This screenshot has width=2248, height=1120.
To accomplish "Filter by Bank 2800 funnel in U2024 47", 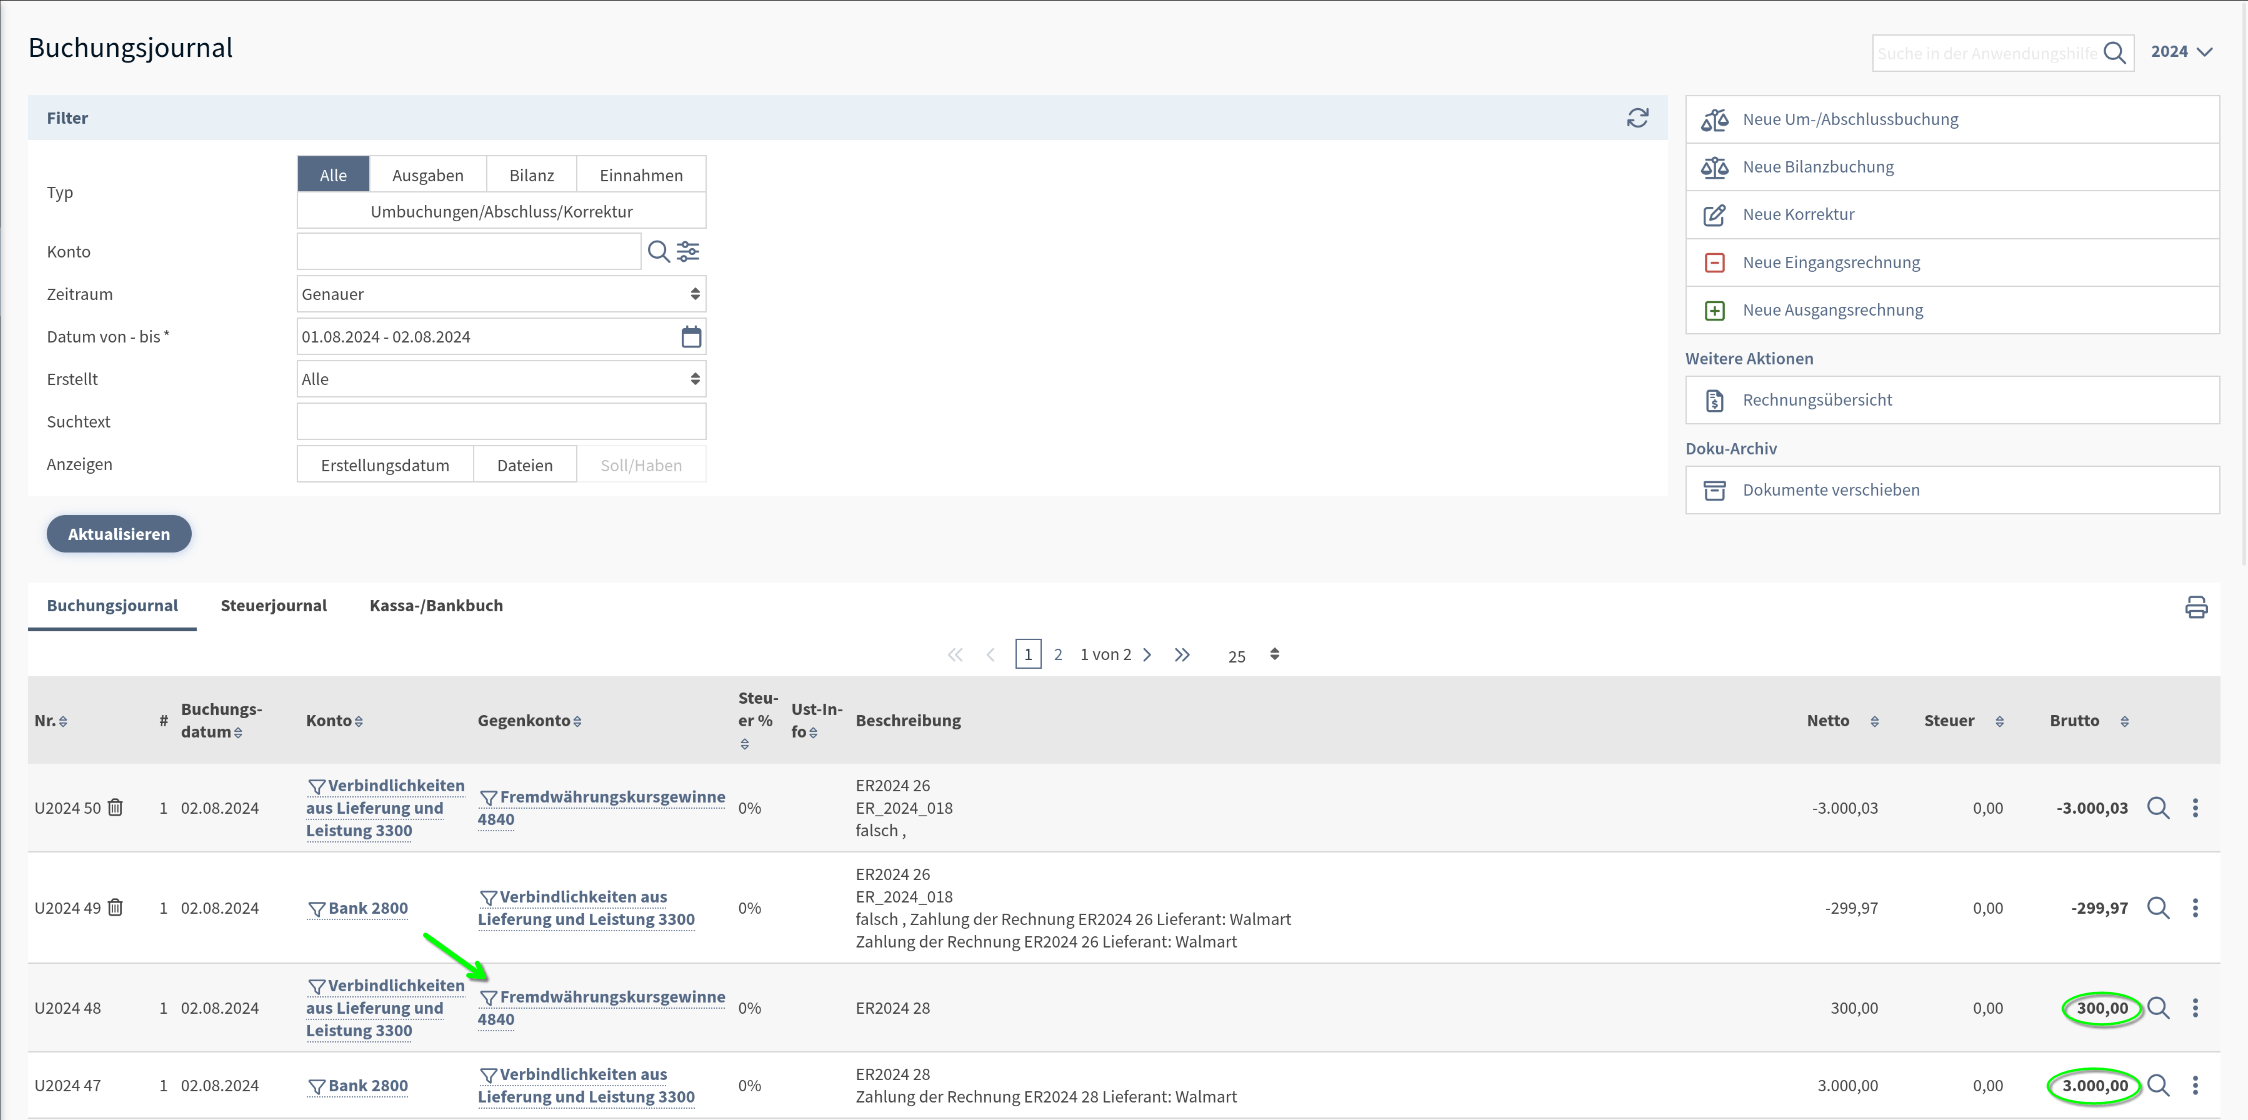I will coord(316,1086).
